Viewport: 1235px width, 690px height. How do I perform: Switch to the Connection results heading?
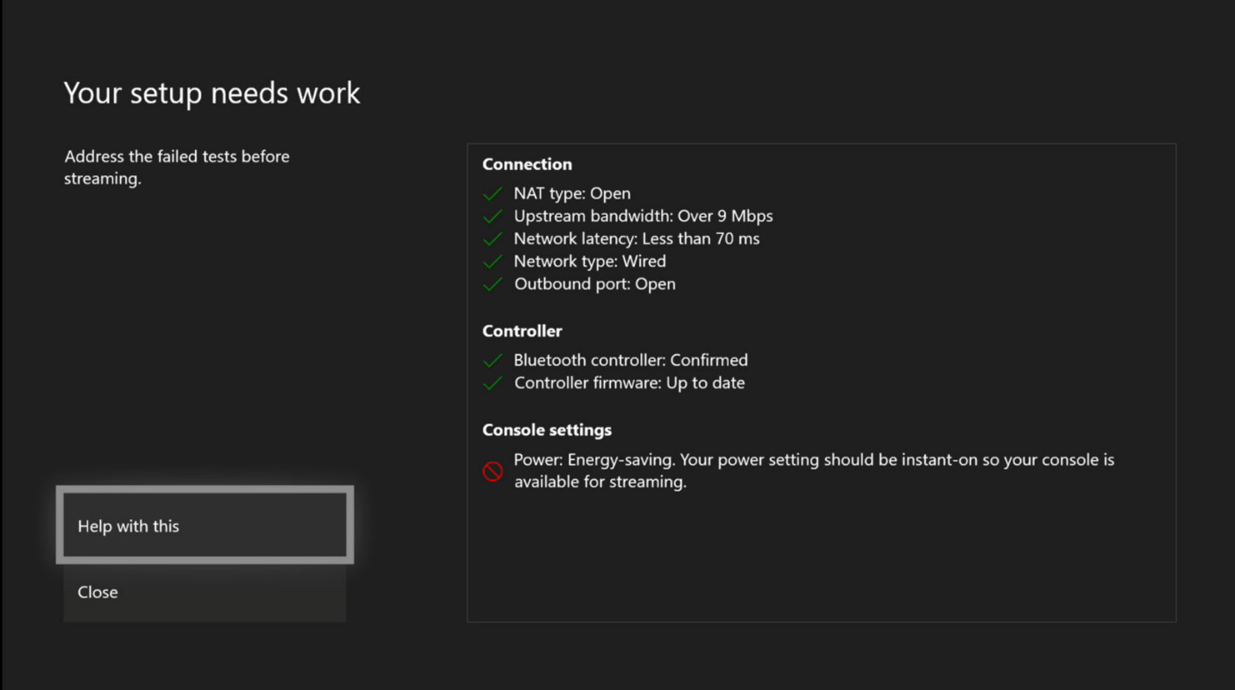(527, 164)
